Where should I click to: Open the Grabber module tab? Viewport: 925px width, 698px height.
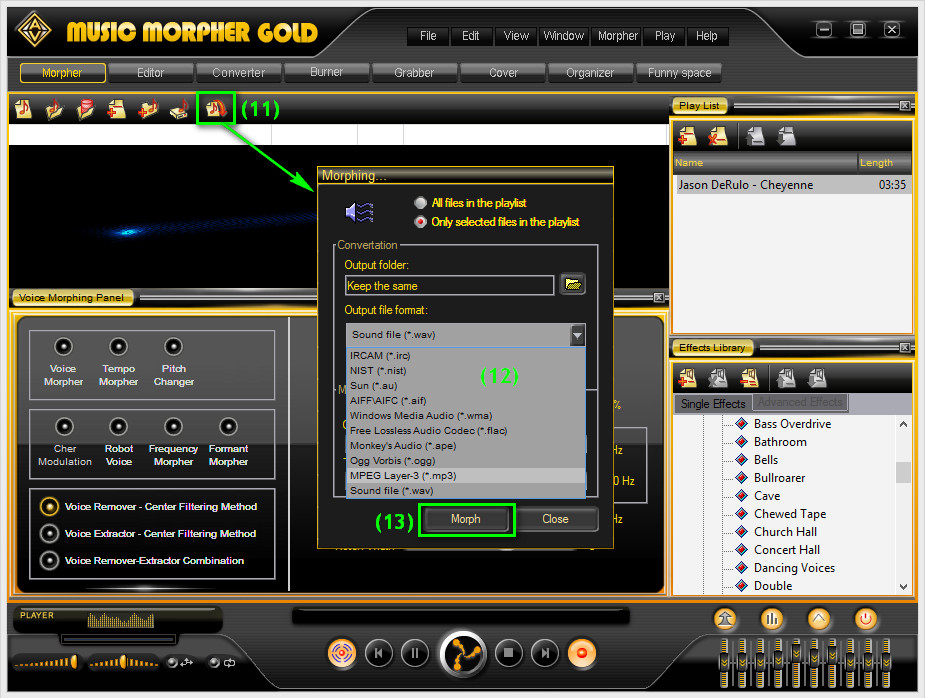(414, 73)
